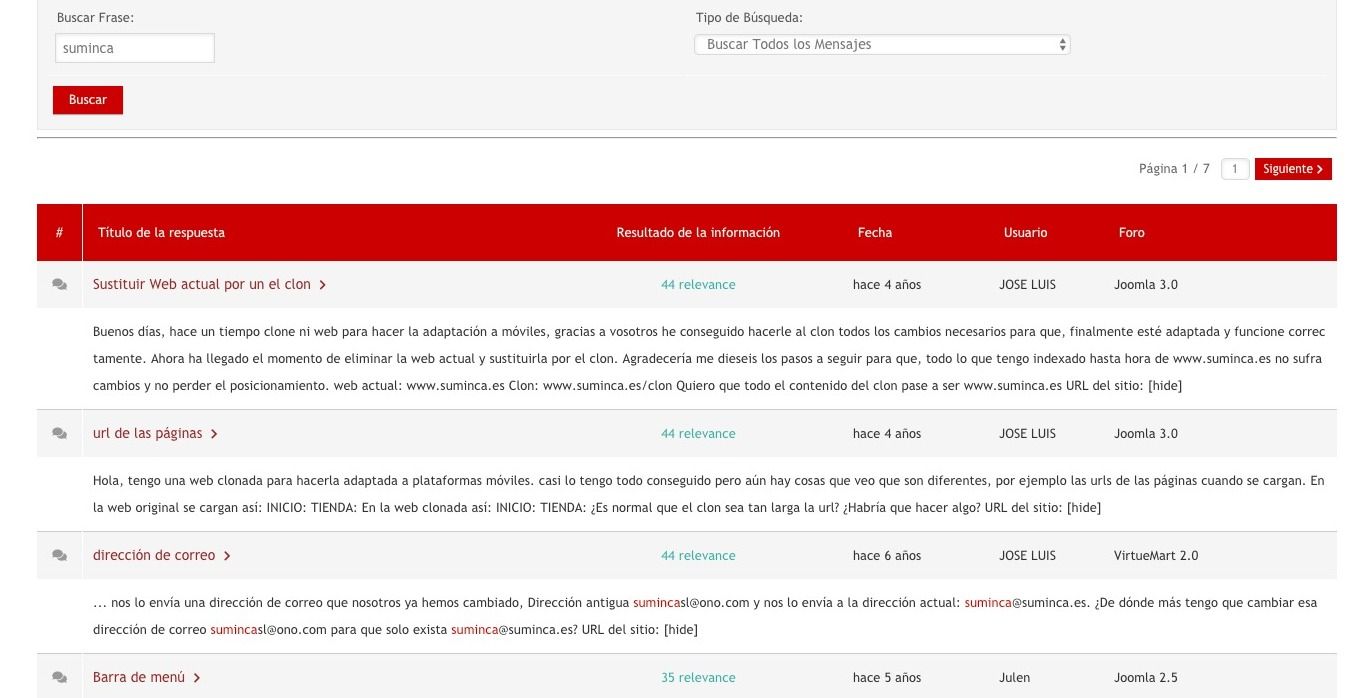Click chevron arrow after 'url de las páginas'

coord(215,434)
